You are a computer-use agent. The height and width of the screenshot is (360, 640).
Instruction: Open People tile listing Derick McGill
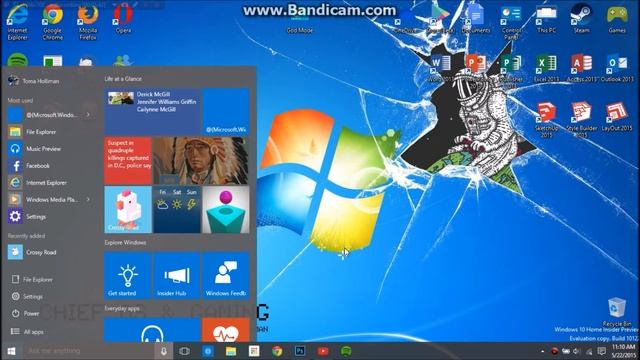coord(152,112)
